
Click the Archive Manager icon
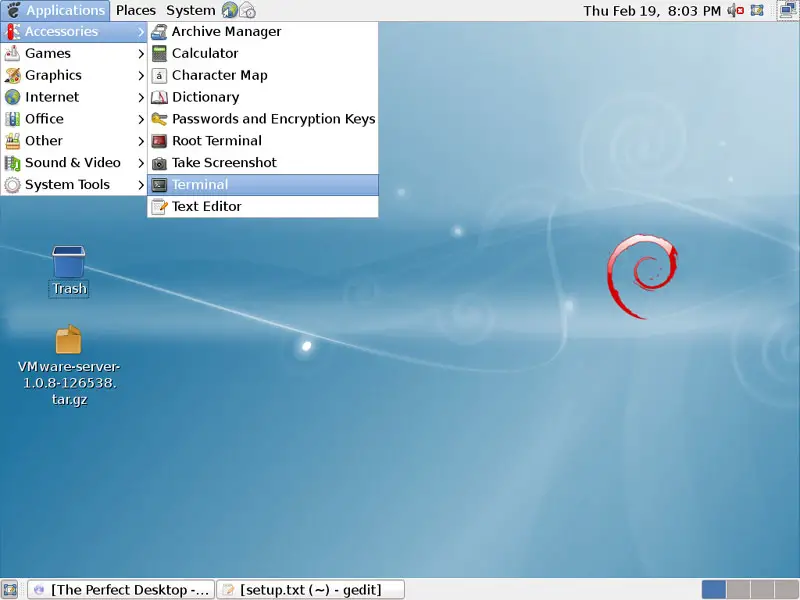pyautogui.click(x=159, y=32)
